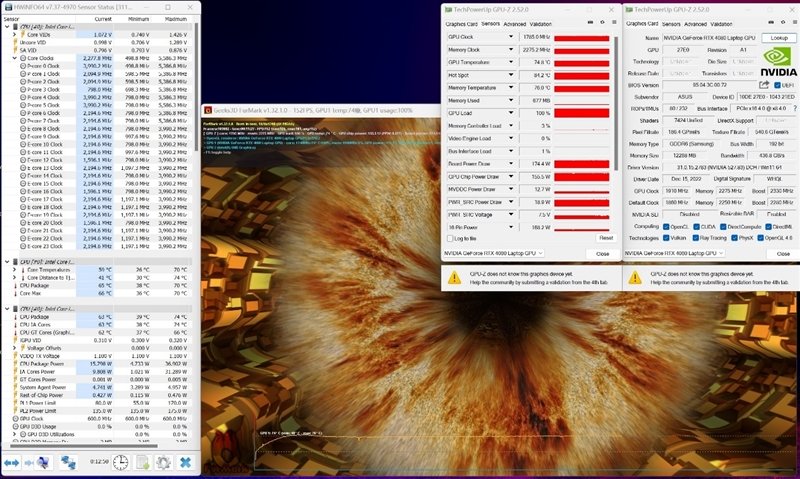The image size is (800, 479).
Task: Toggle the DirectML checkbox
Action: click(768, 226)
